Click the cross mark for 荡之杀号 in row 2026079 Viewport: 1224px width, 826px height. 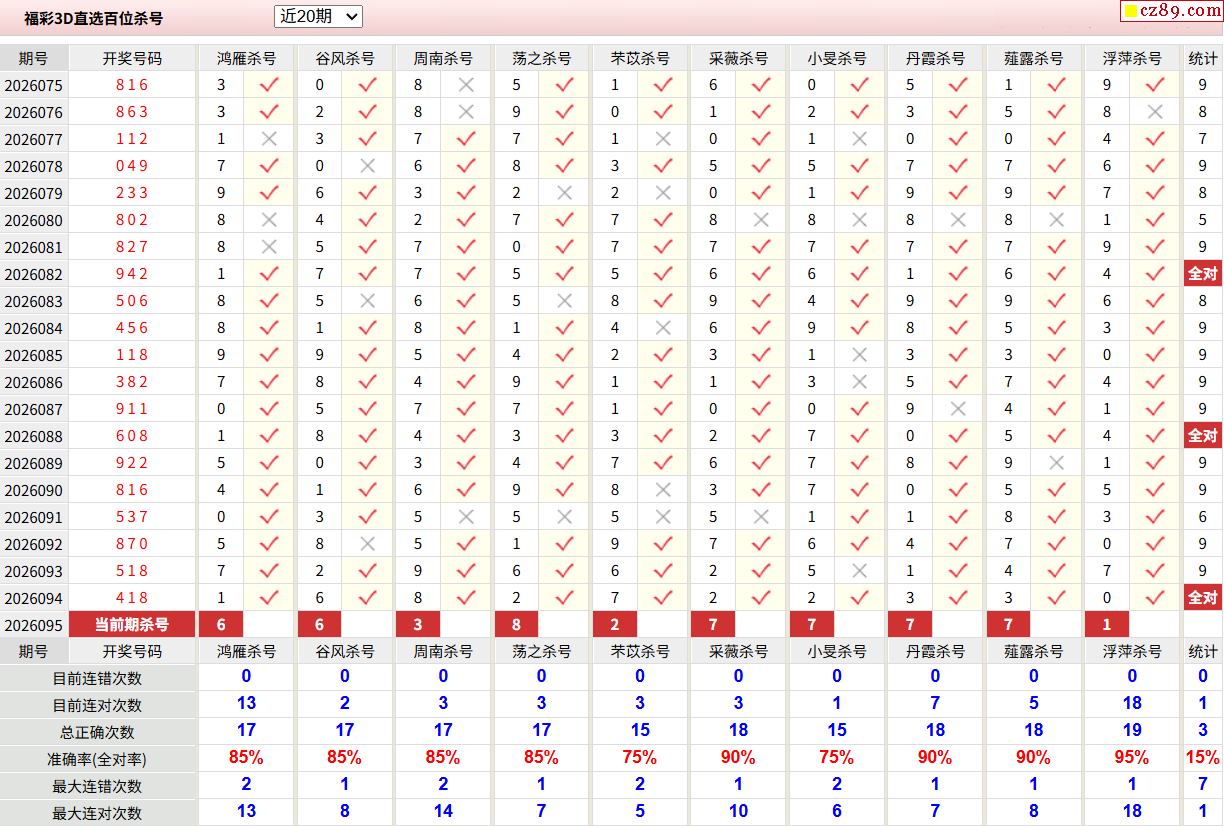coord(564,193)
